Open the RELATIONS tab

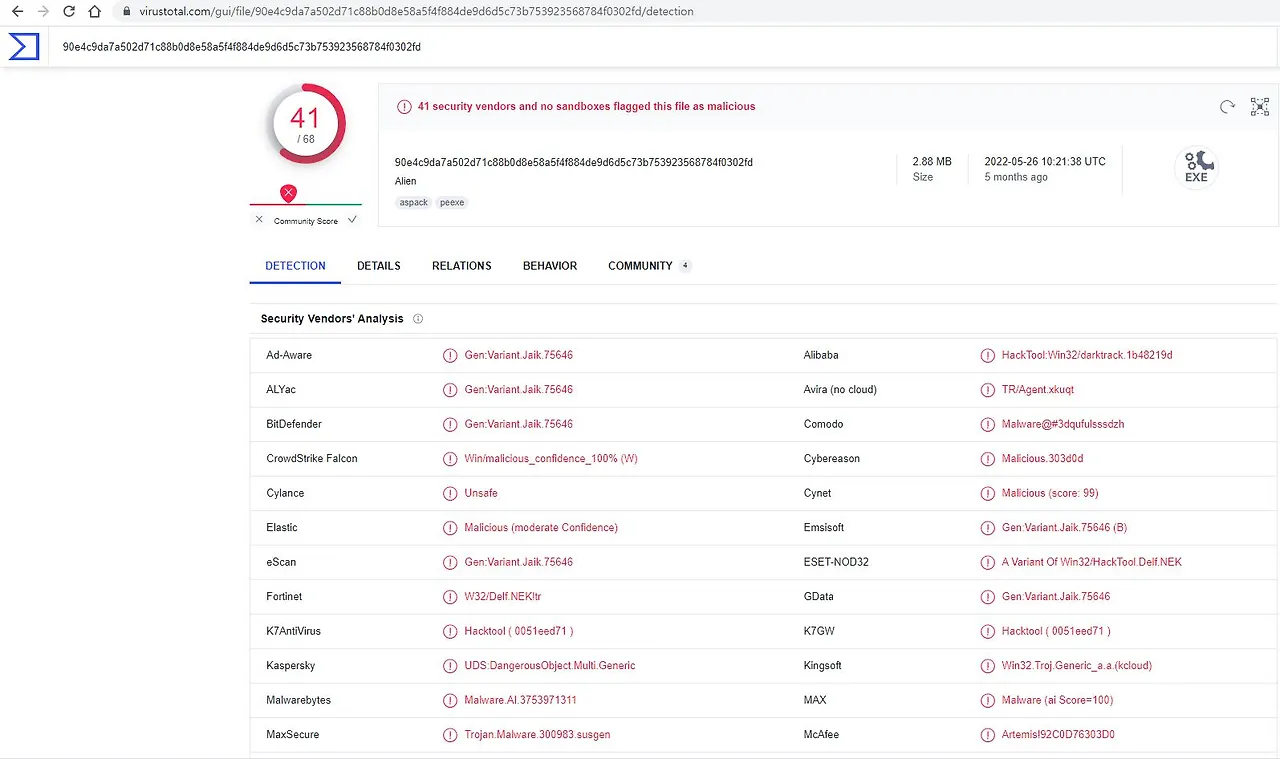point(462,266)
